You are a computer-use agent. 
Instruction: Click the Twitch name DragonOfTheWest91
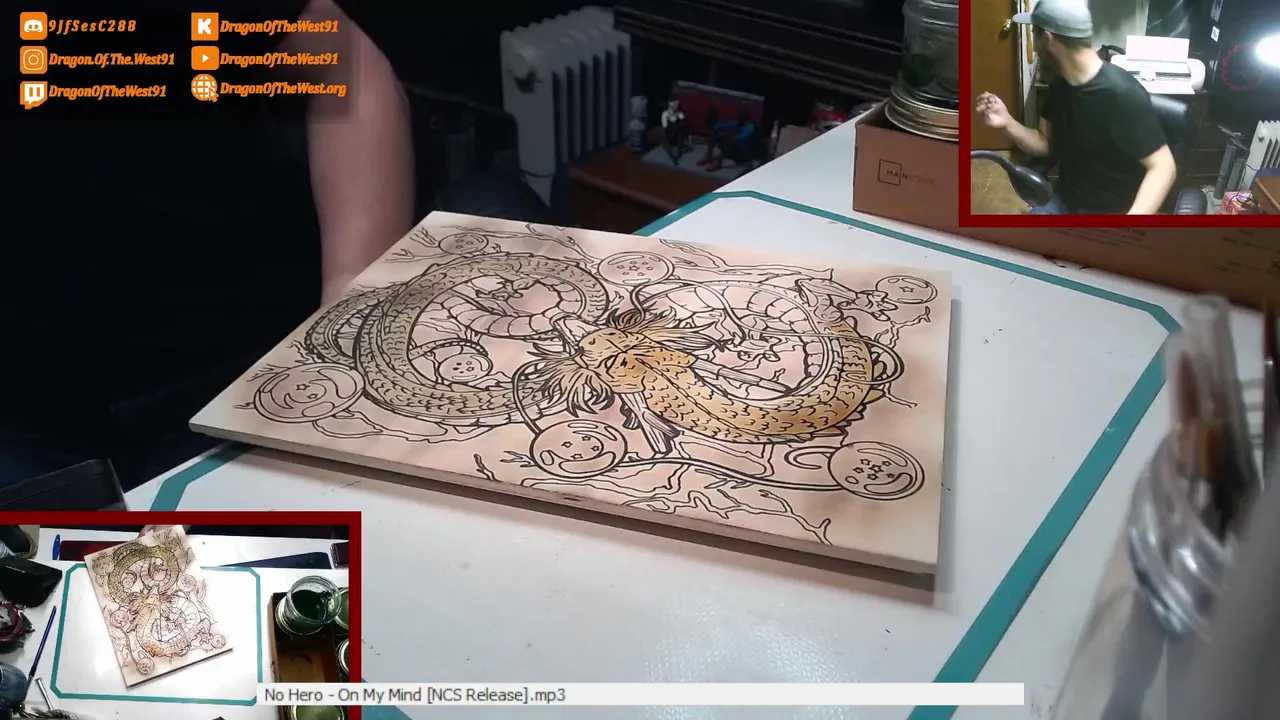point(107,92)
